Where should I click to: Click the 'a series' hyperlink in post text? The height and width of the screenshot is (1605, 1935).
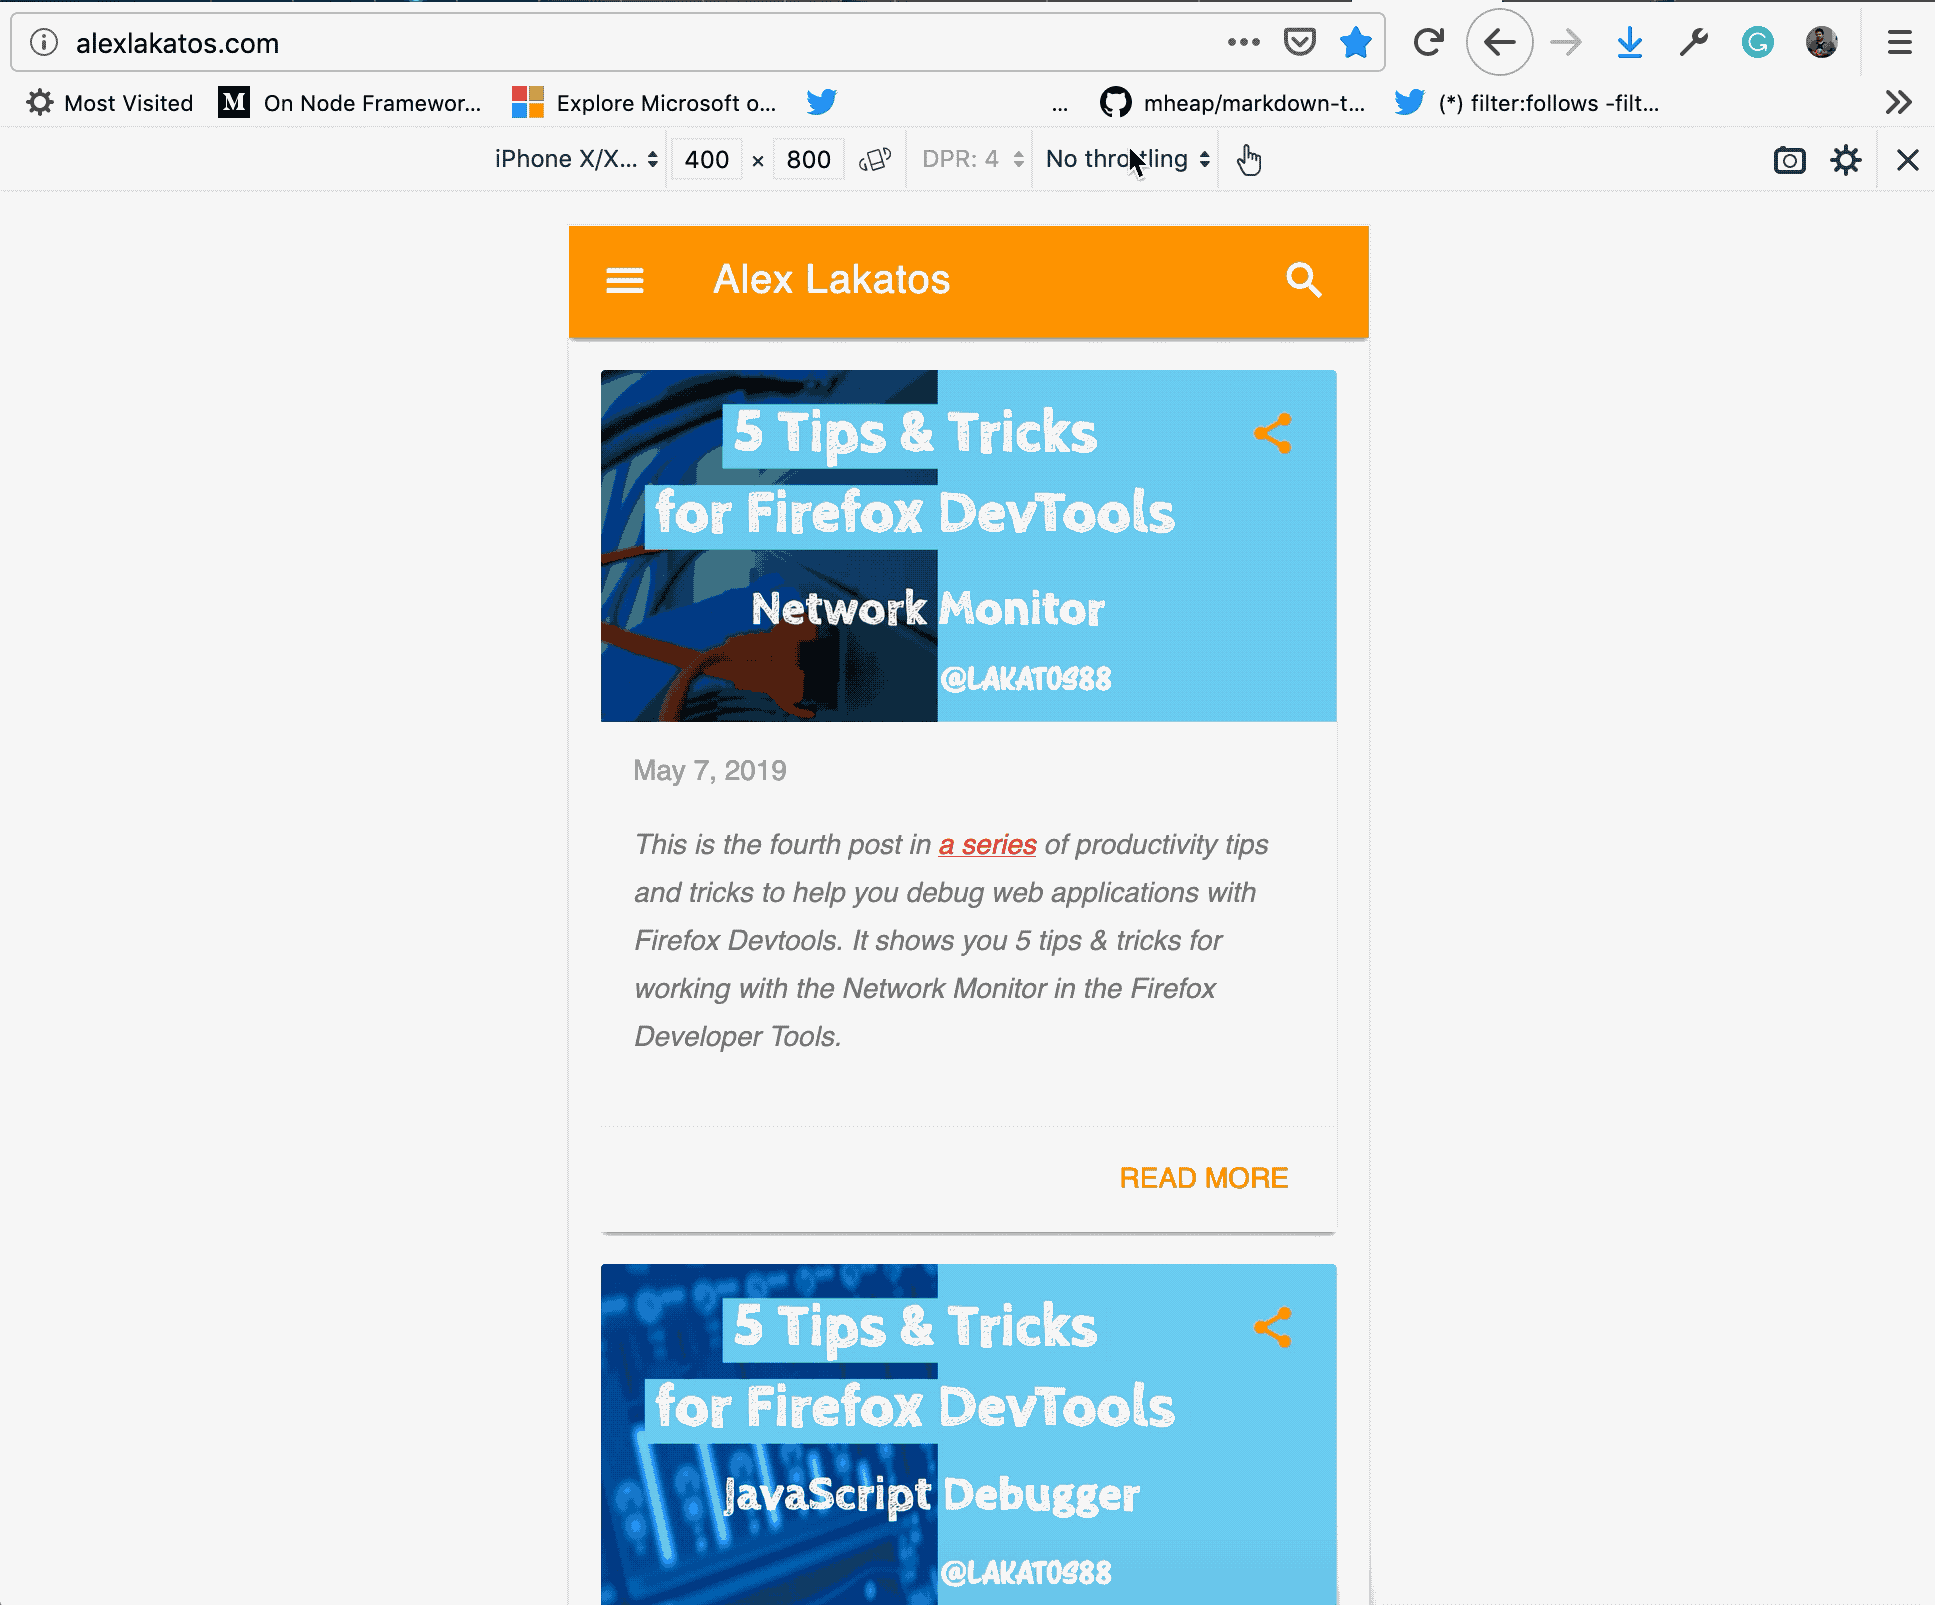987,842
